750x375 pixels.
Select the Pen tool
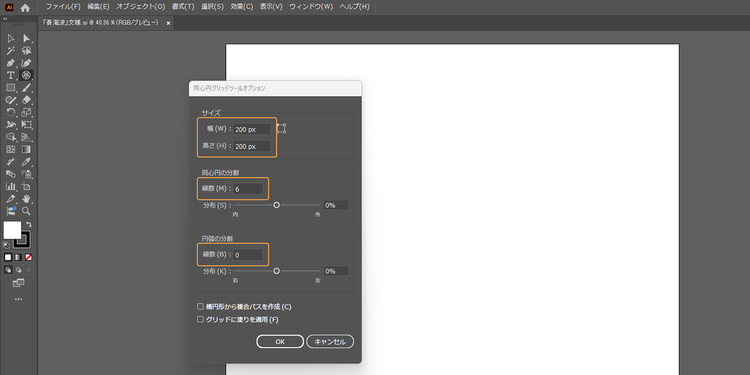[x=11, y=63]
